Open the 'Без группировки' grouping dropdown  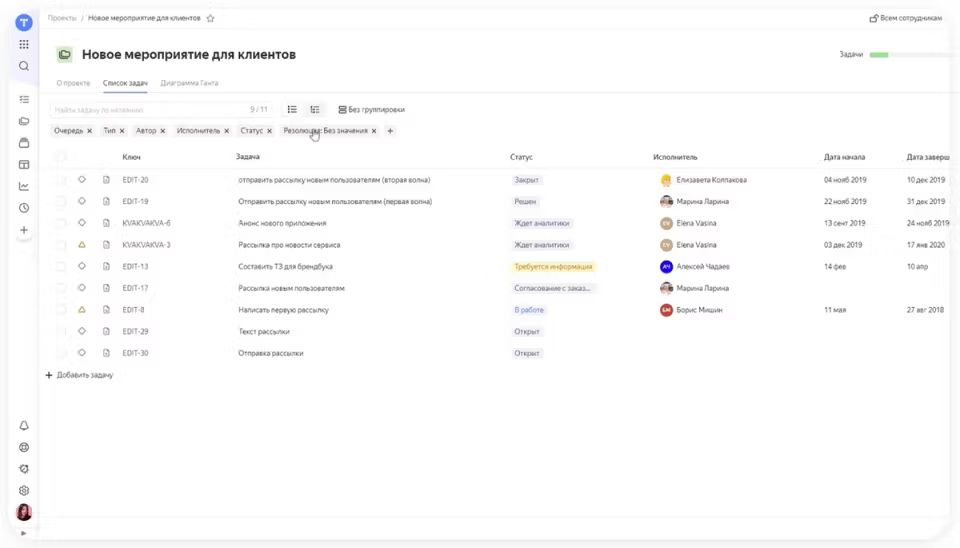[371, 109]
